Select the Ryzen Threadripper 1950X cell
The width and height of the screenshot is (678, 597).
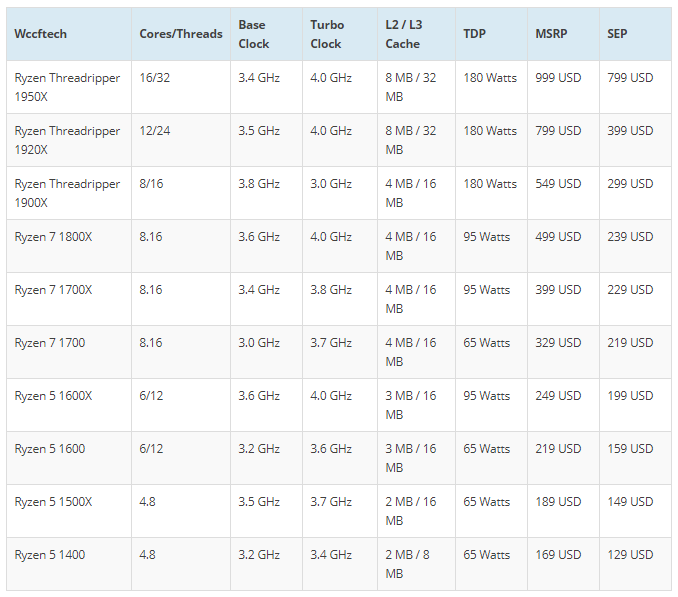pyautogui.click(x=67, y=87)
